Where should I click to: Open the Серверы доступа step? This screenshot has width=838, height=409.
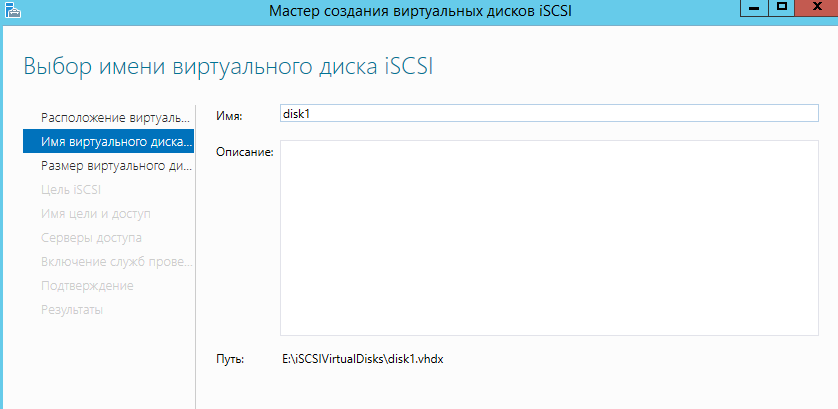tap(91, 238)
